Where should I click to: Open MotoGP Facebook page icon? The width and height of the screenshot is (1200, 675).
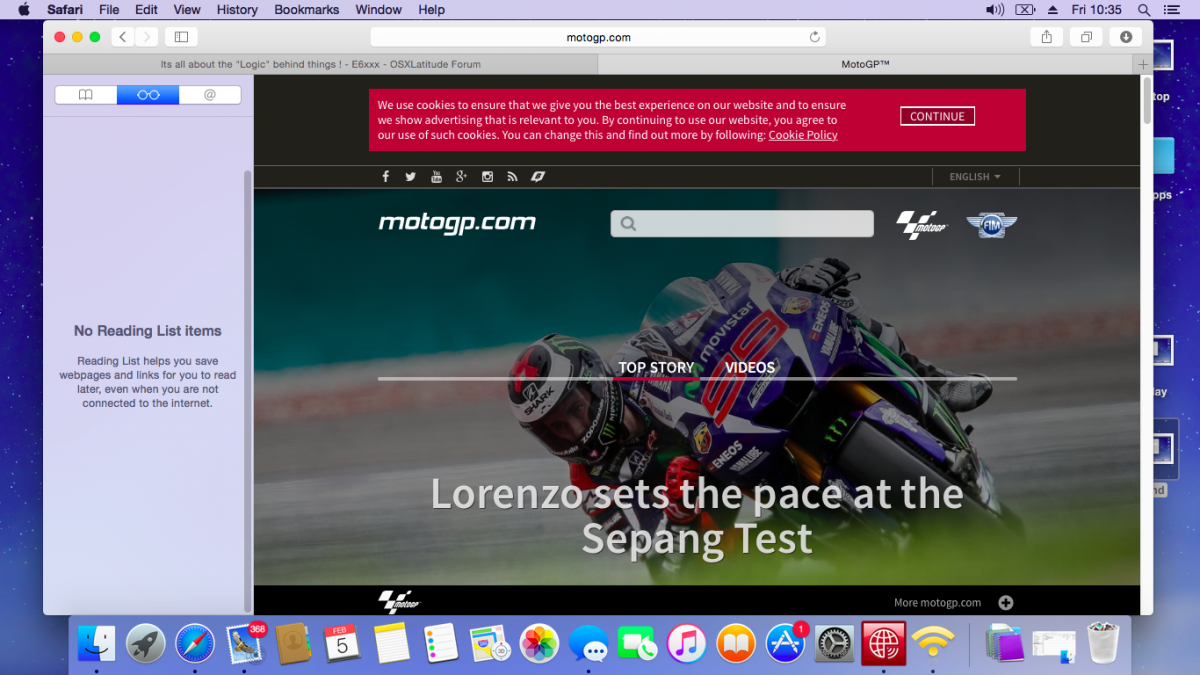(386, 177)
